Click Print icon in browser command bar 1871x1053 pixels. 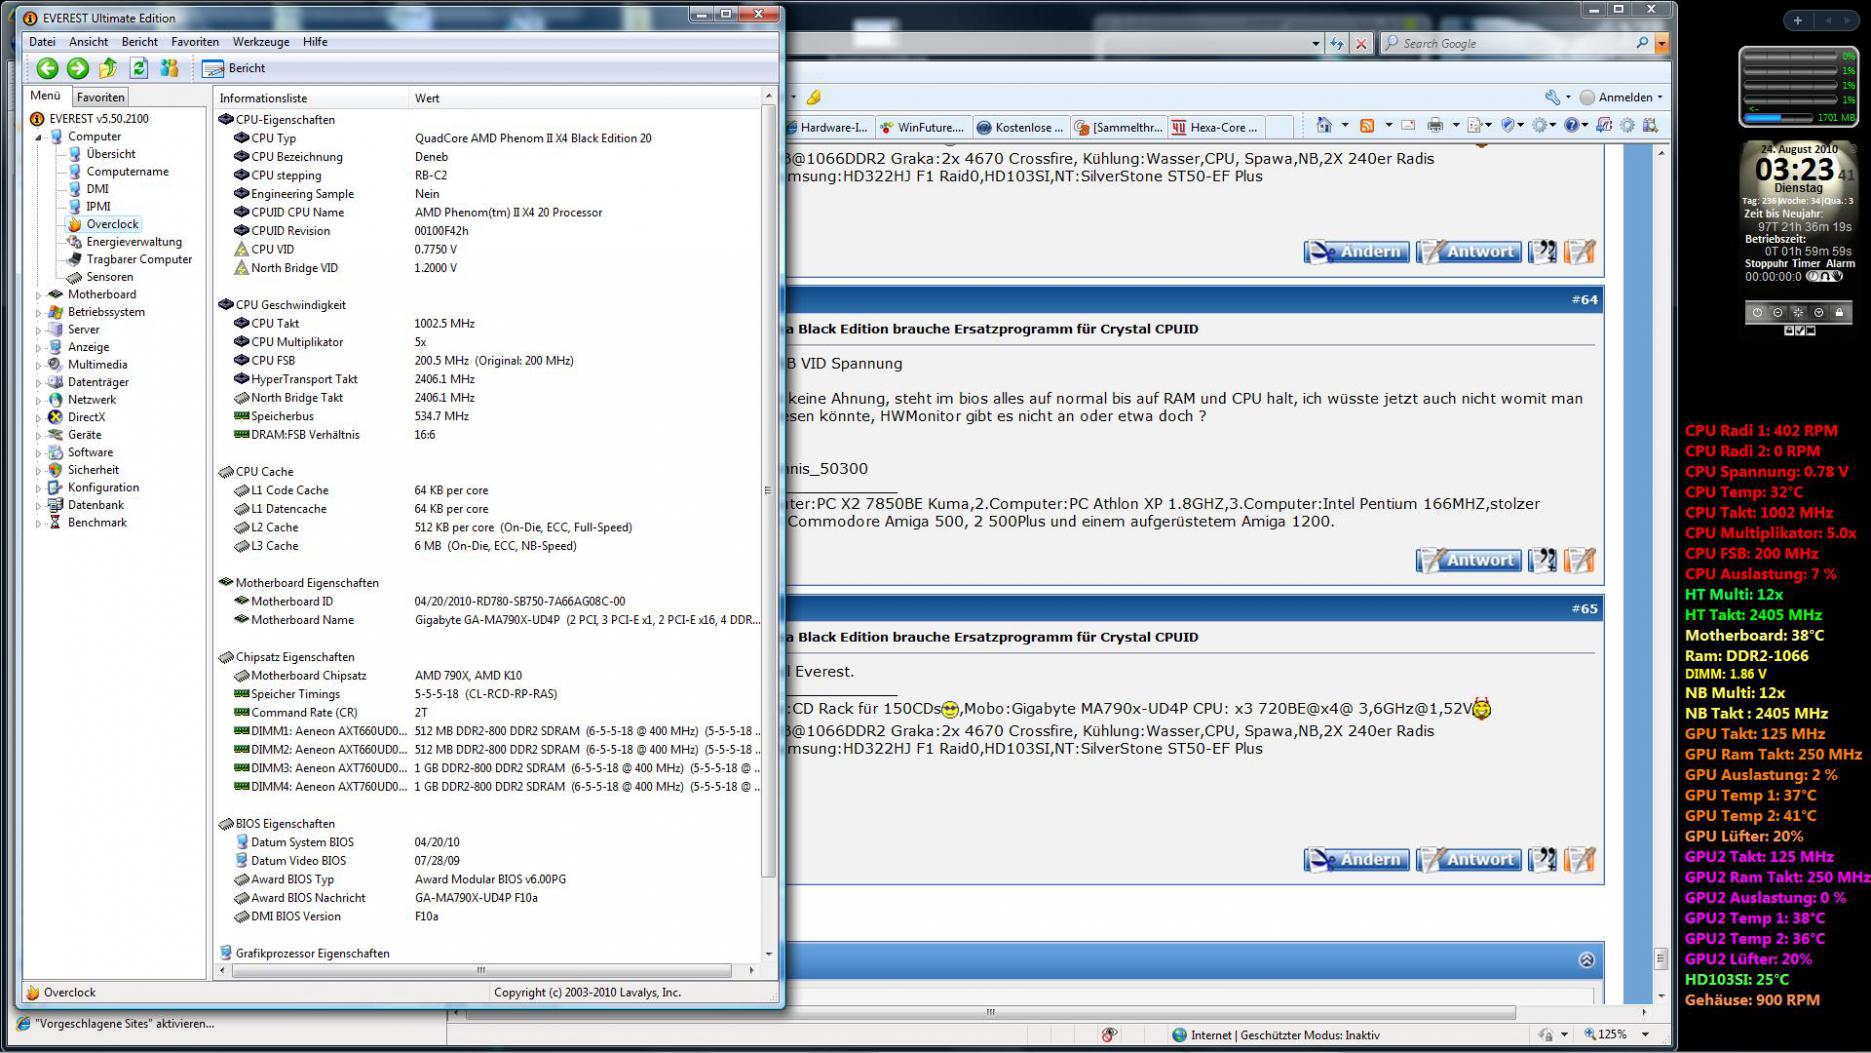coord(1435,125)
